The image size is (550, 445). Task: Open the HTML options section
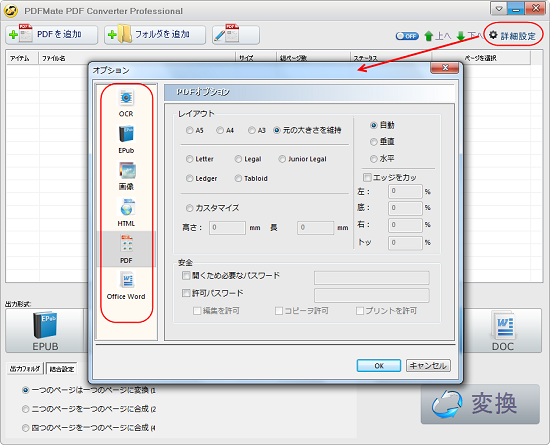point(126,213)
